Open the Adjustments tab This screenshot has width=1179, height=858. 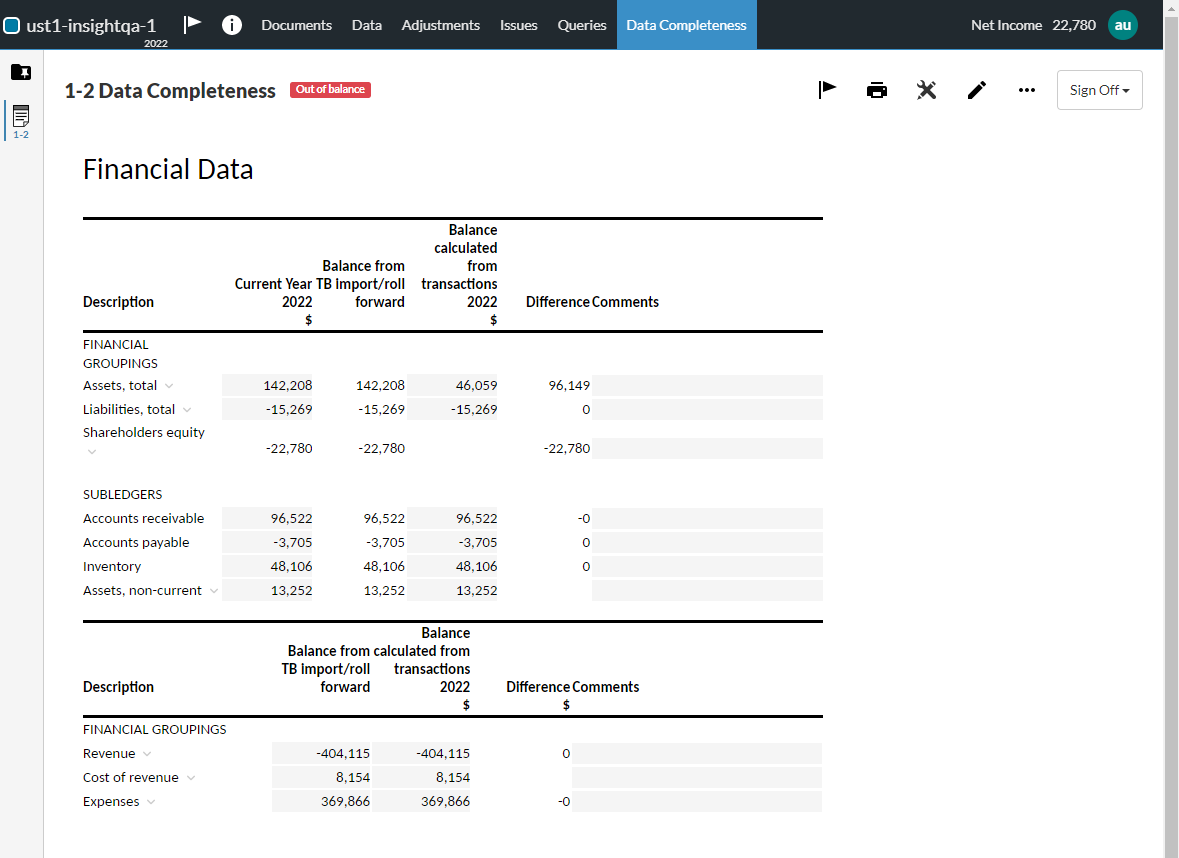pyautogui.click(x=440, y=25)
